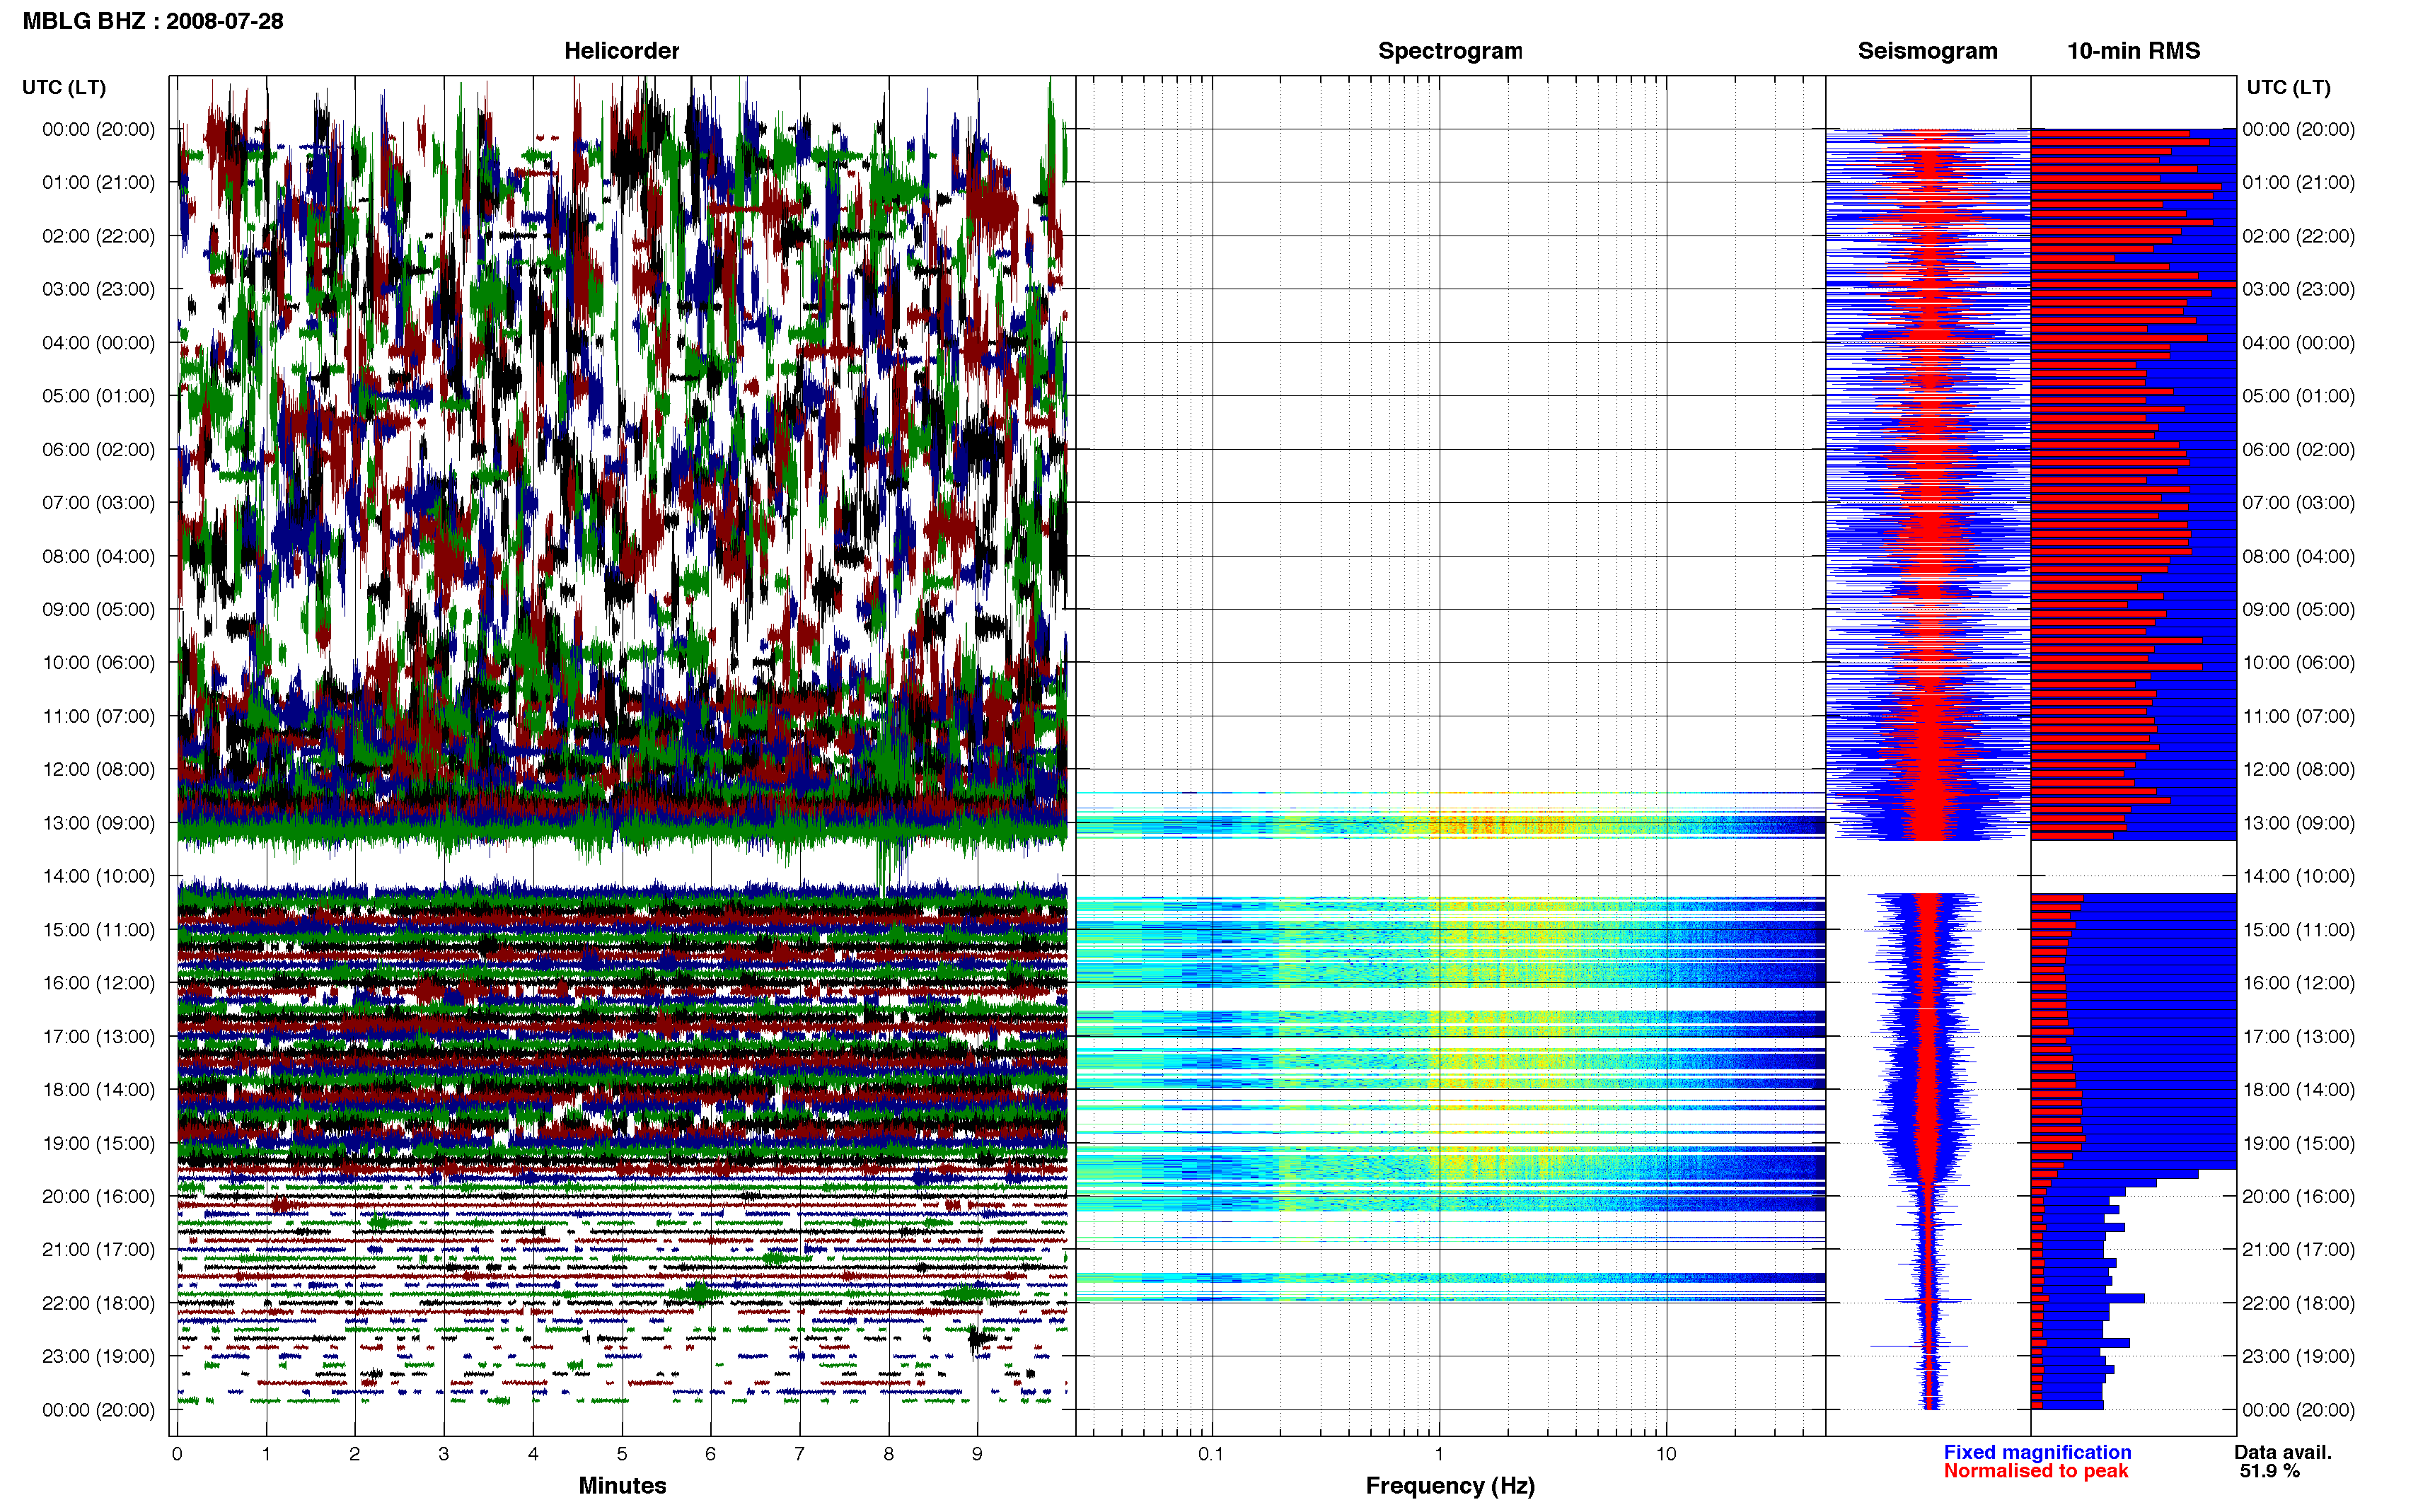Click left time label '22:00 (18:00)'
The image size is (2418, 1512).
tap(98, 1304)
